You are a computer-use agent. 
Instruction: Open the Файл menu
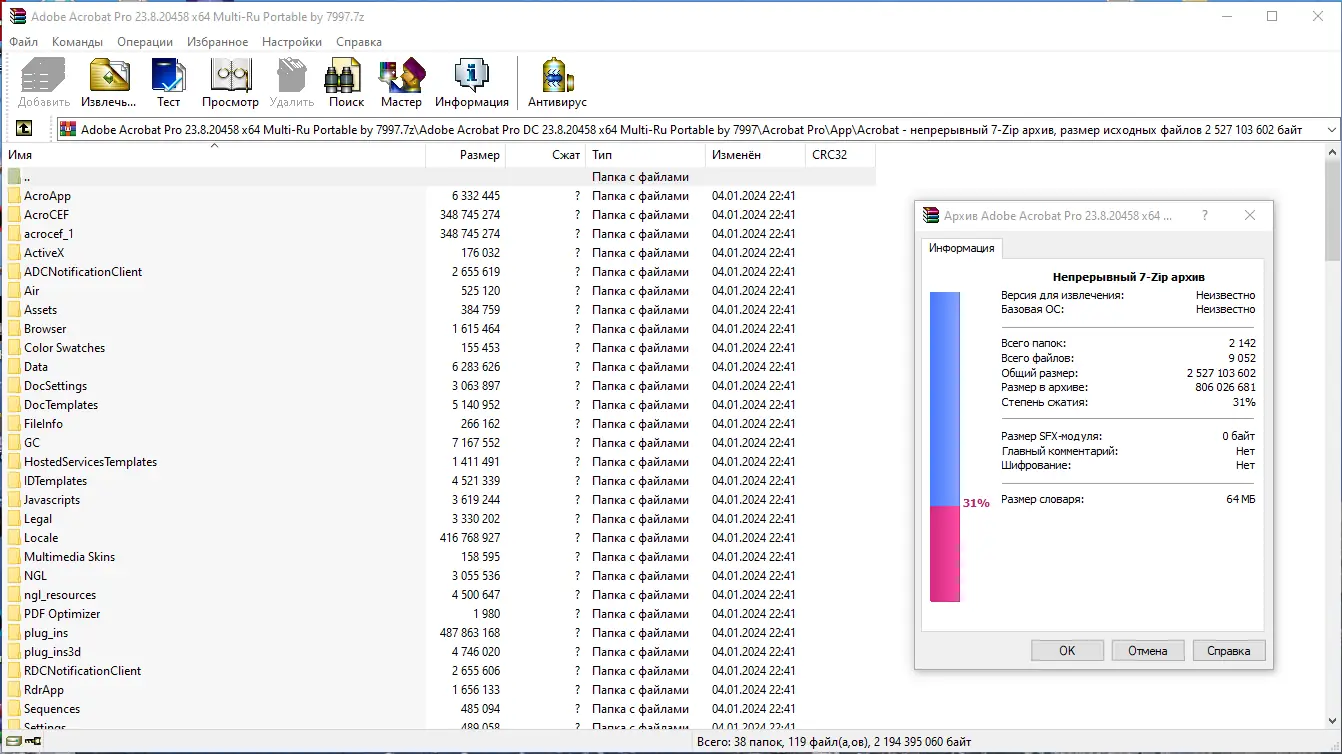click(23, 42)
